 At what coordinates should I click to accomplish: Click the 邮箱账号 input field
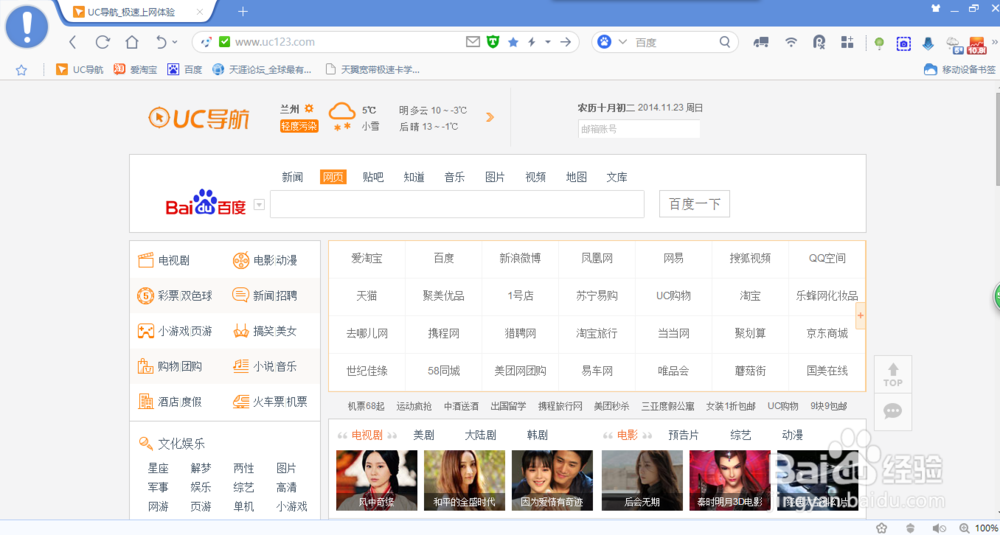point(639,129)
